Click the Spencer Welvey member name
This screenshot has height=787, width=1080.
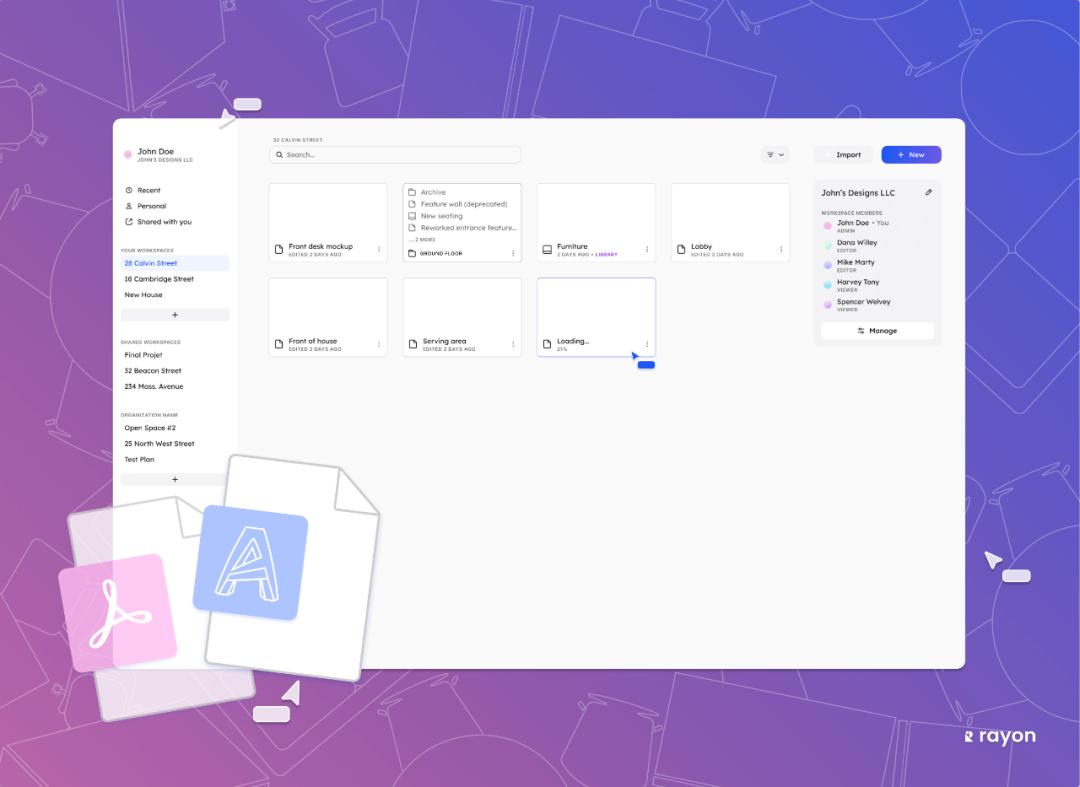(864, 302)
